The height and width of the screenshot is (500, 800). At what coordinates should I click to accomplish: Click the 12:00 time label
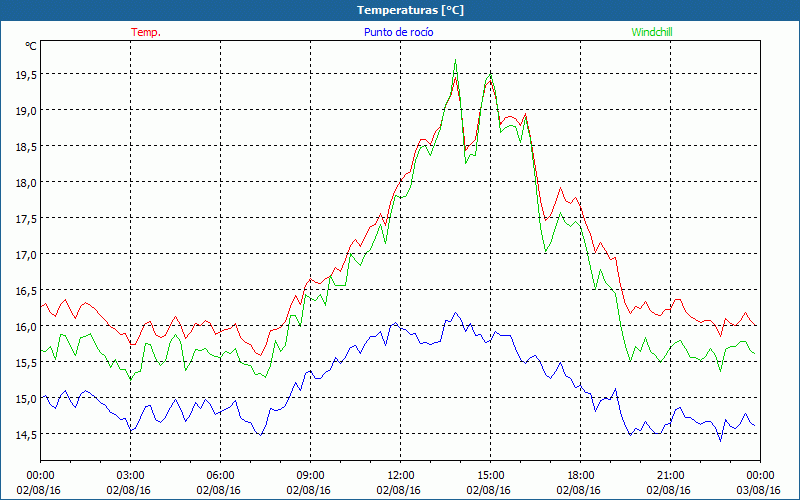[401, 475]
